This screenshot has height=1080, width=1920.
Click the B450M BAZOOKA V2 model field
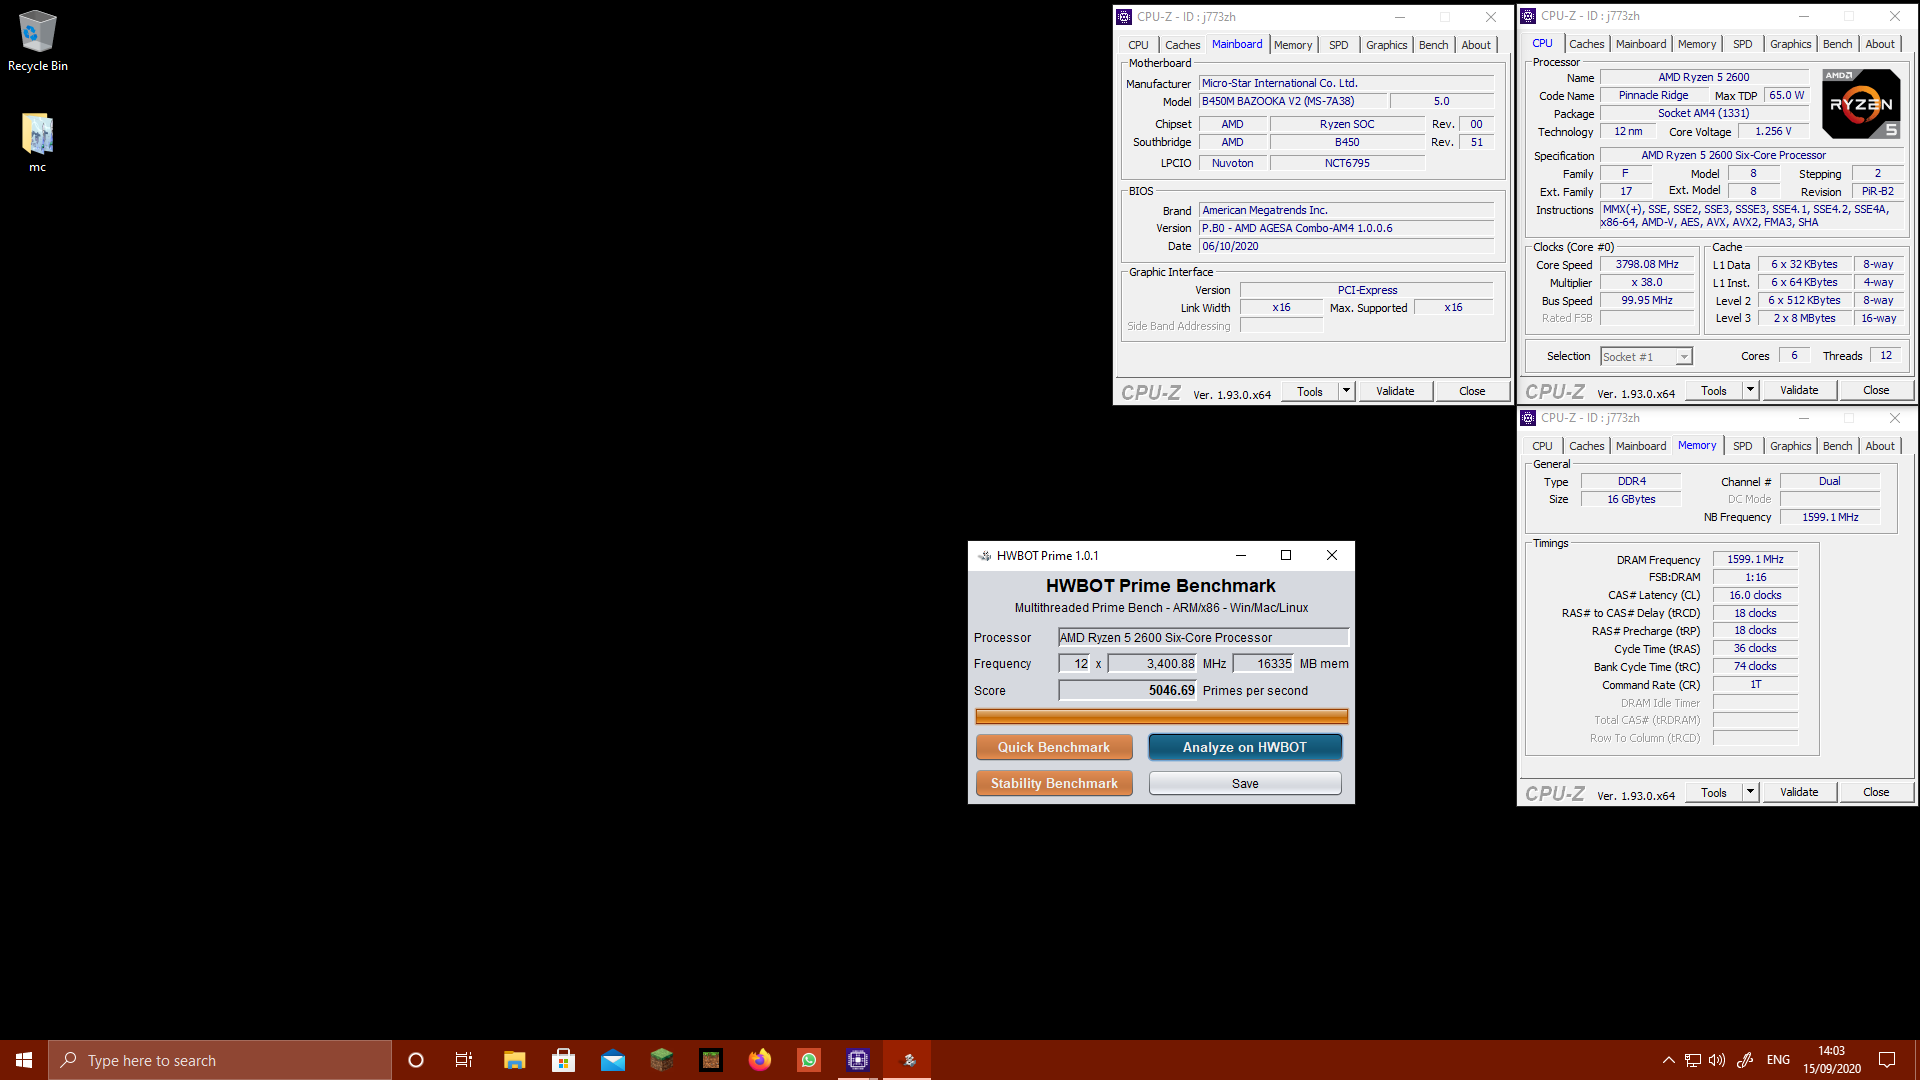pos(1293,101)
